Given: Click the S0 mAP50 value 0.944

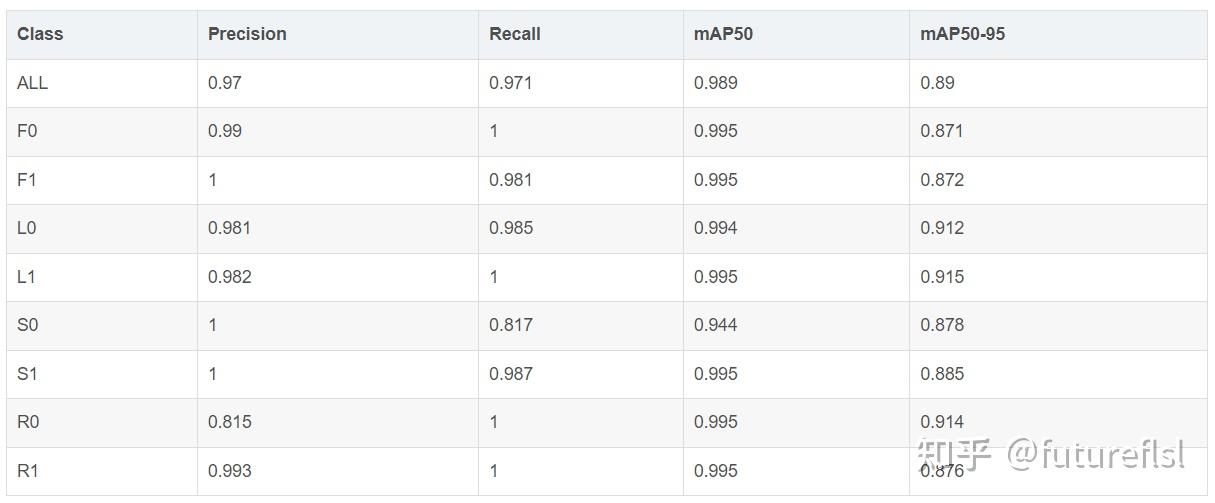Looking at the screenshot, I should coord(716,325).
